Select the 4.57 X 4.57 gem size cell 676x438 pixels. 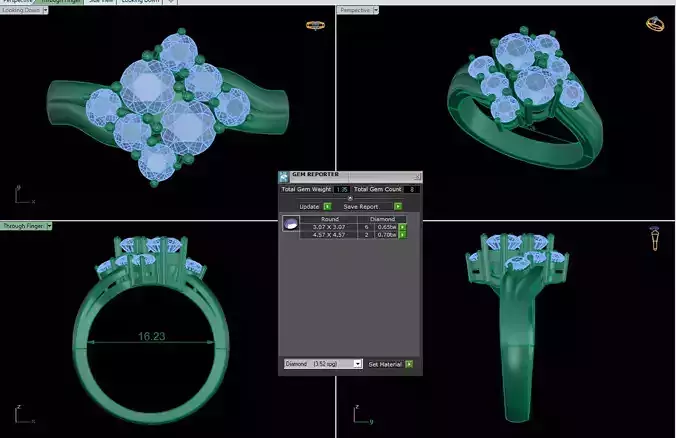[x=329, y=235]
